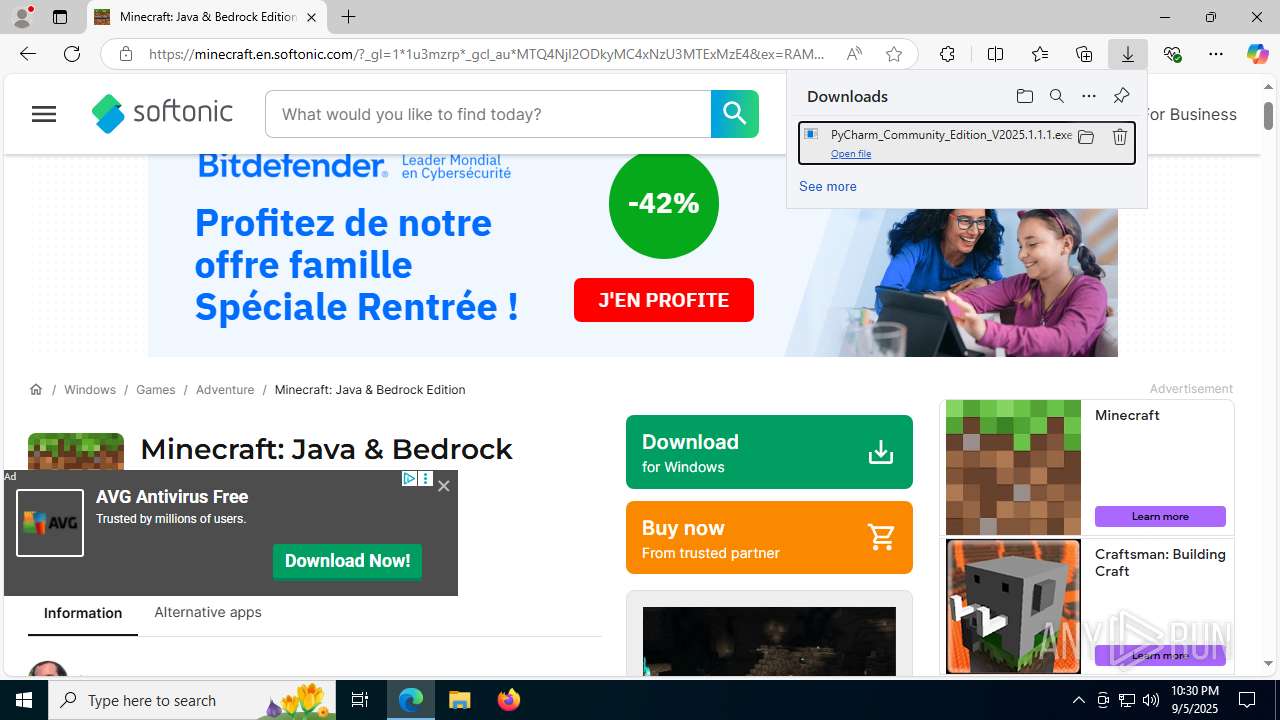This screenshot has height=720, width=1280.
Task: Open a new browser tab
Action: pos(348,17)
